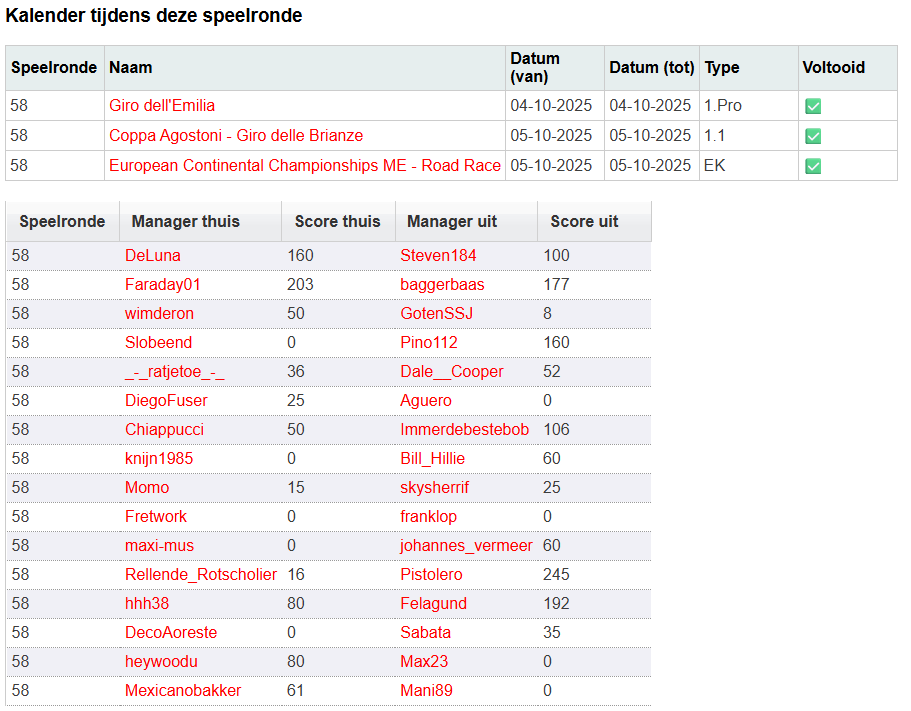Select the Score uit column header
Screen dimensions: 911x711
(x=584, y=222)
